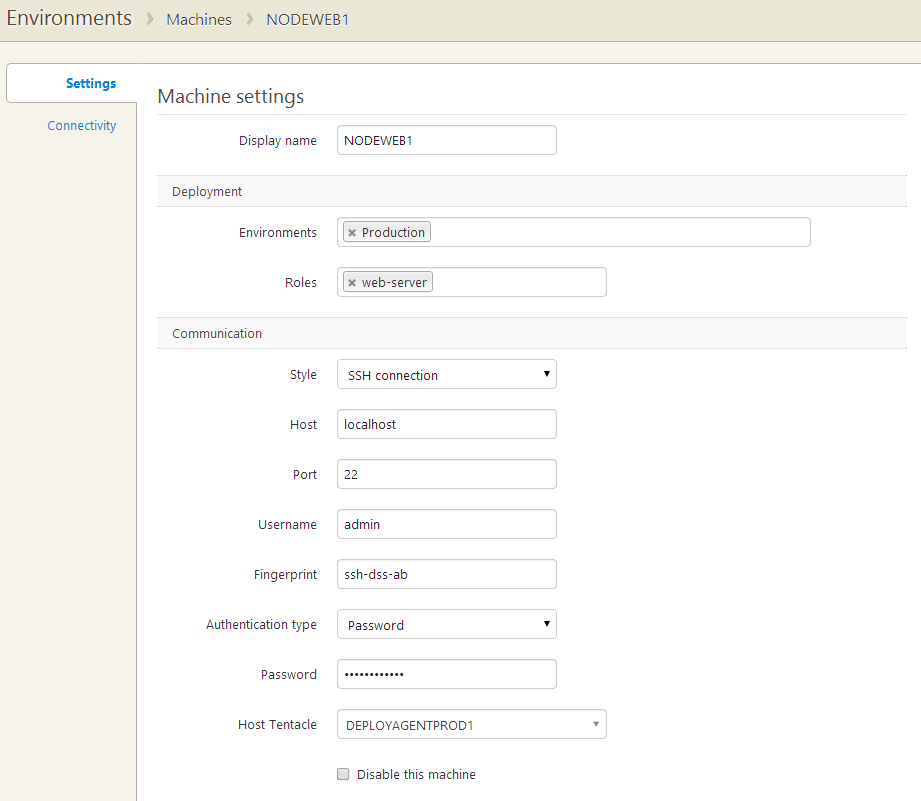Navigate to Environments via breadcrumb
This screenshot has width=921, height=801.
coord(68,18)
